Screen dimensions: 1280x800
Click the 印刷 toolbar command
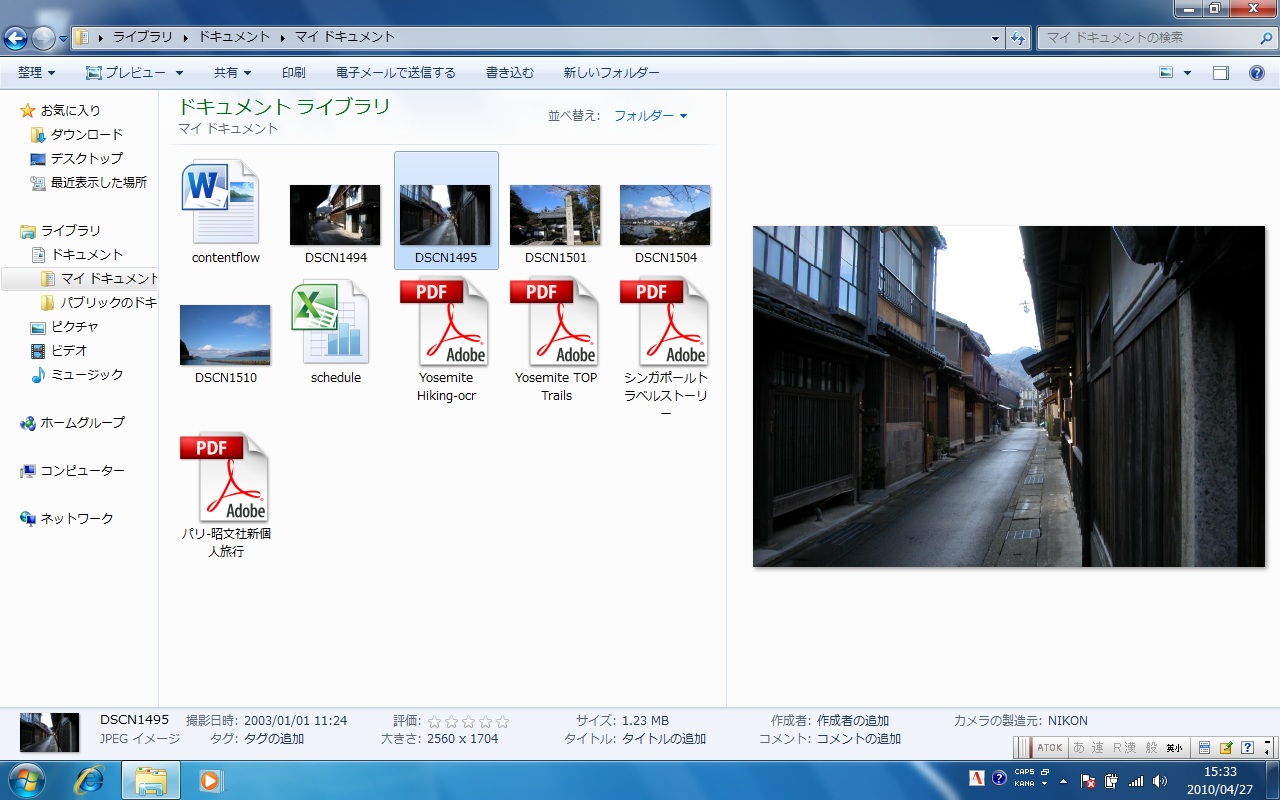click(293, 73)
